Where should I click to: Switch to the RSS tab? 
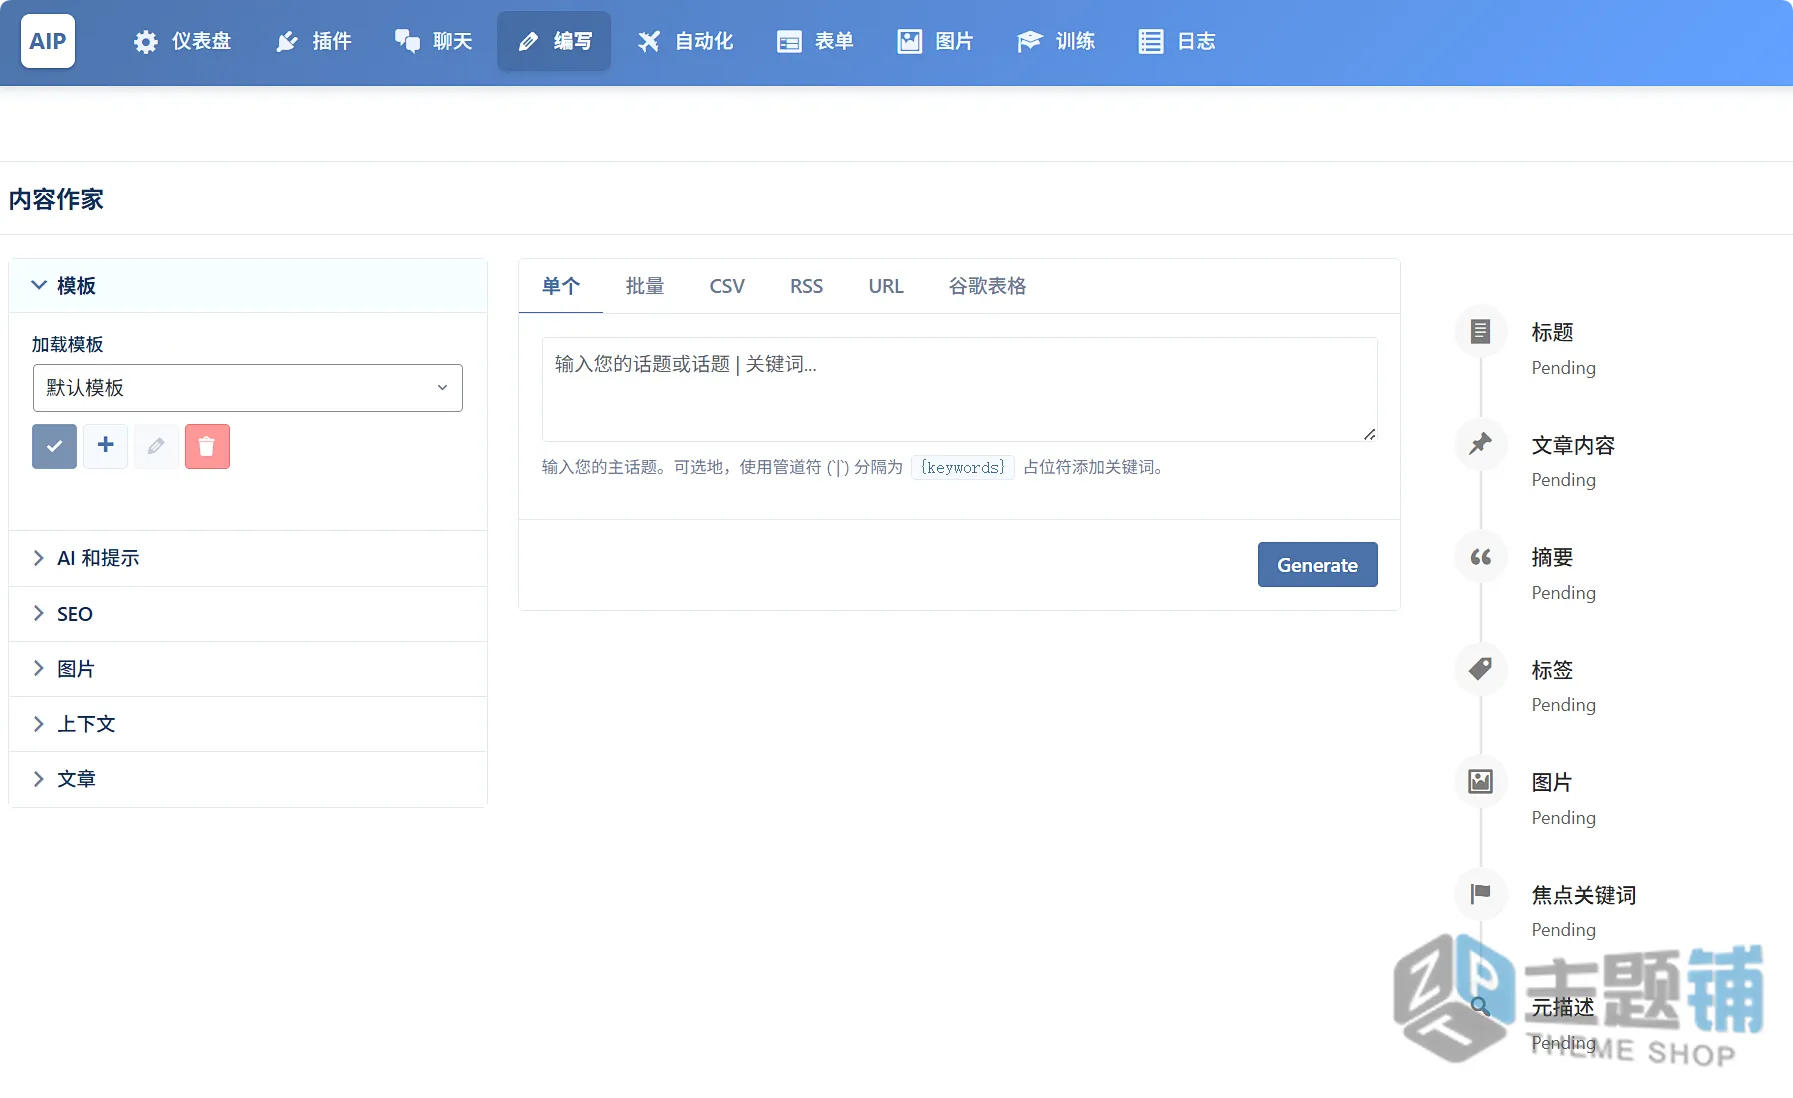(806, 286)
